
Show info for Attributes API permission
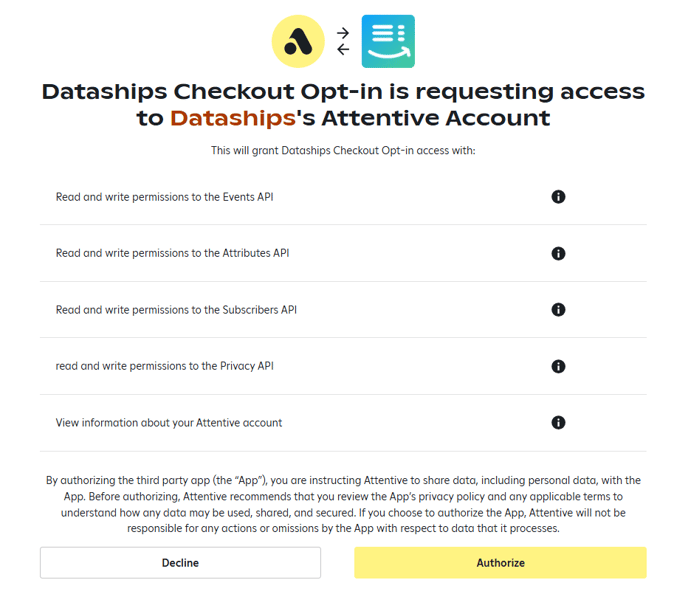coord(558,253)
